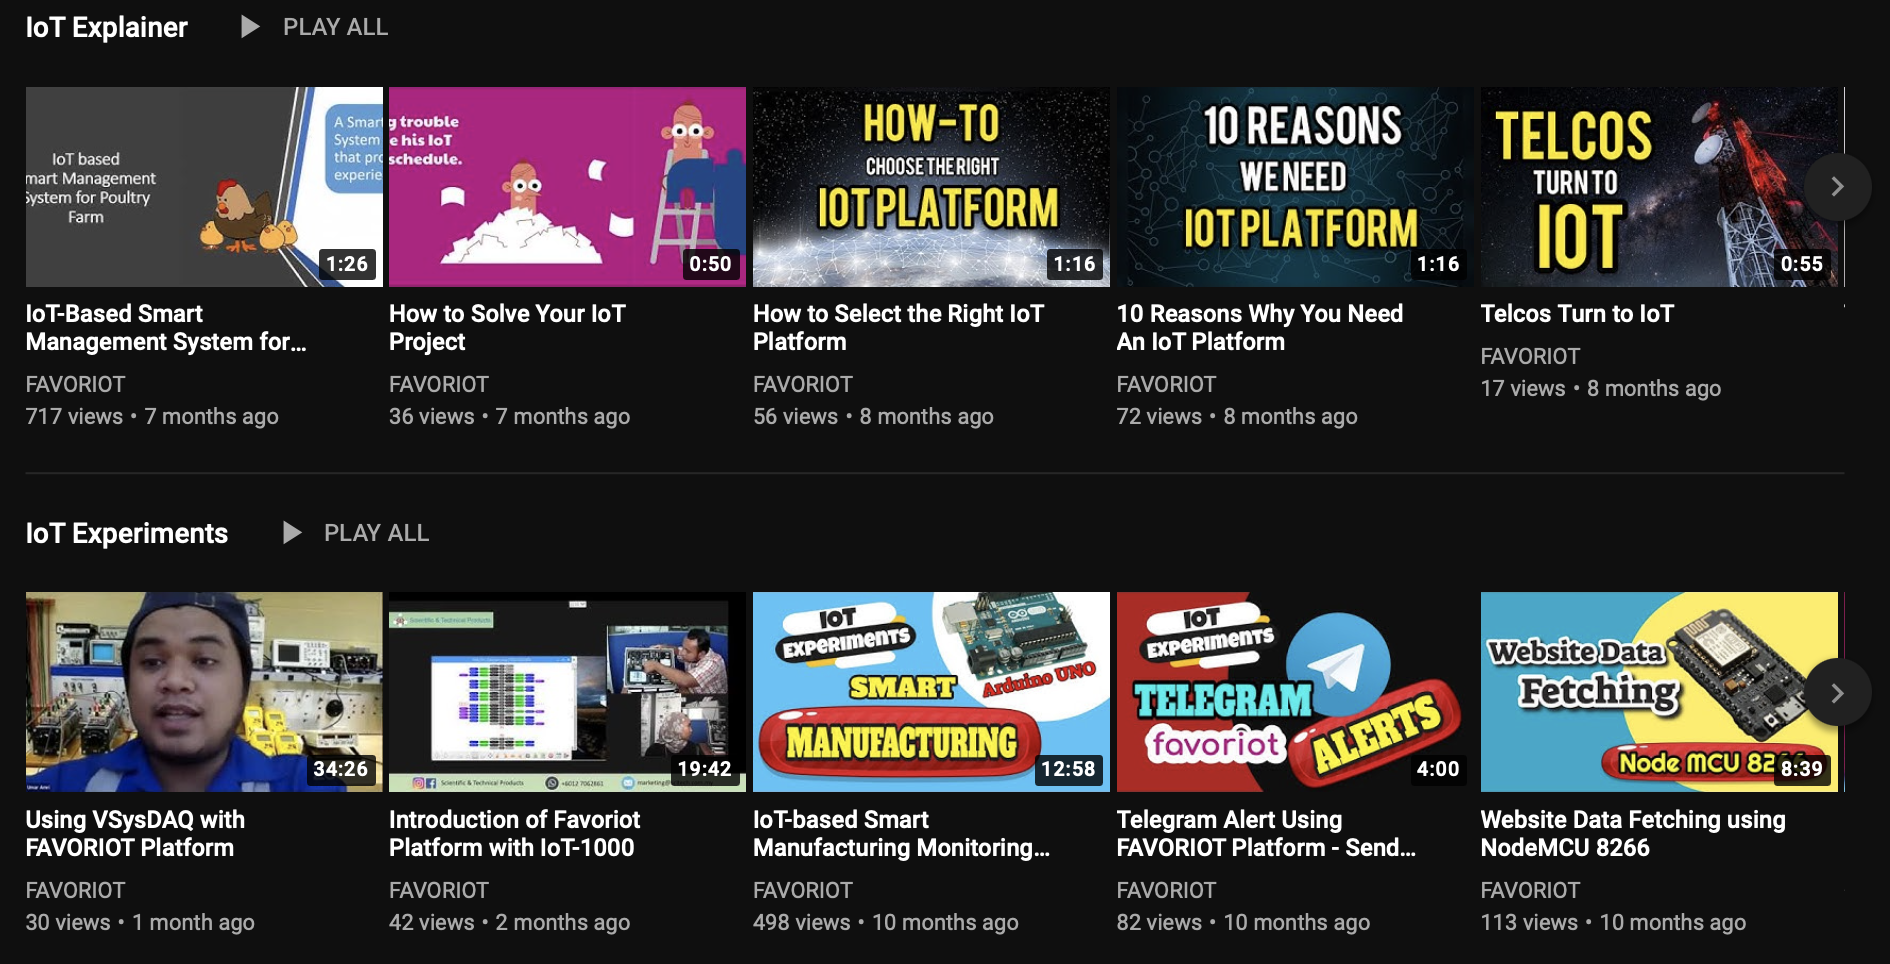Play the 19:42 IoT-1000 introduction thumbnail
Viewport: 1890px width, 964px height.
tap(567, 692)
